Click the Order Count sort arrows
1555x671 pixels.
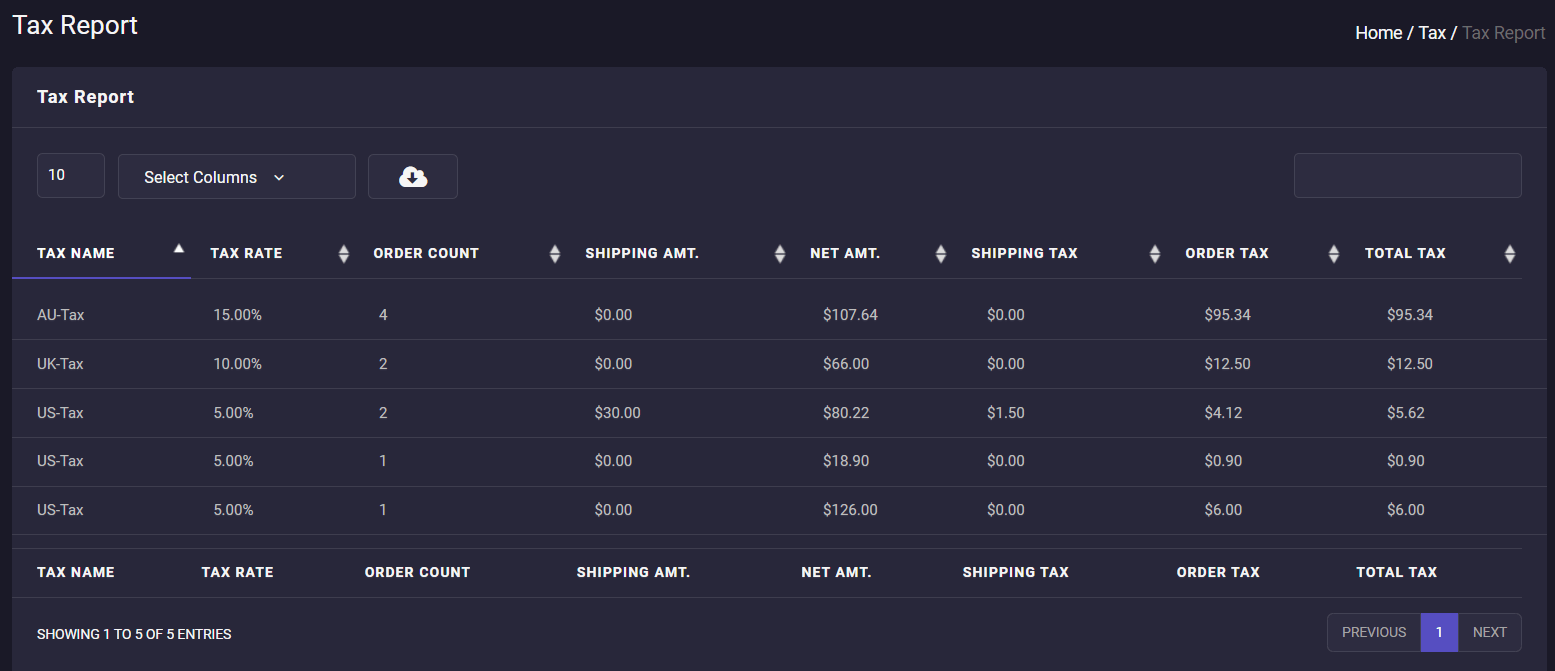click(x=555, y=254)
